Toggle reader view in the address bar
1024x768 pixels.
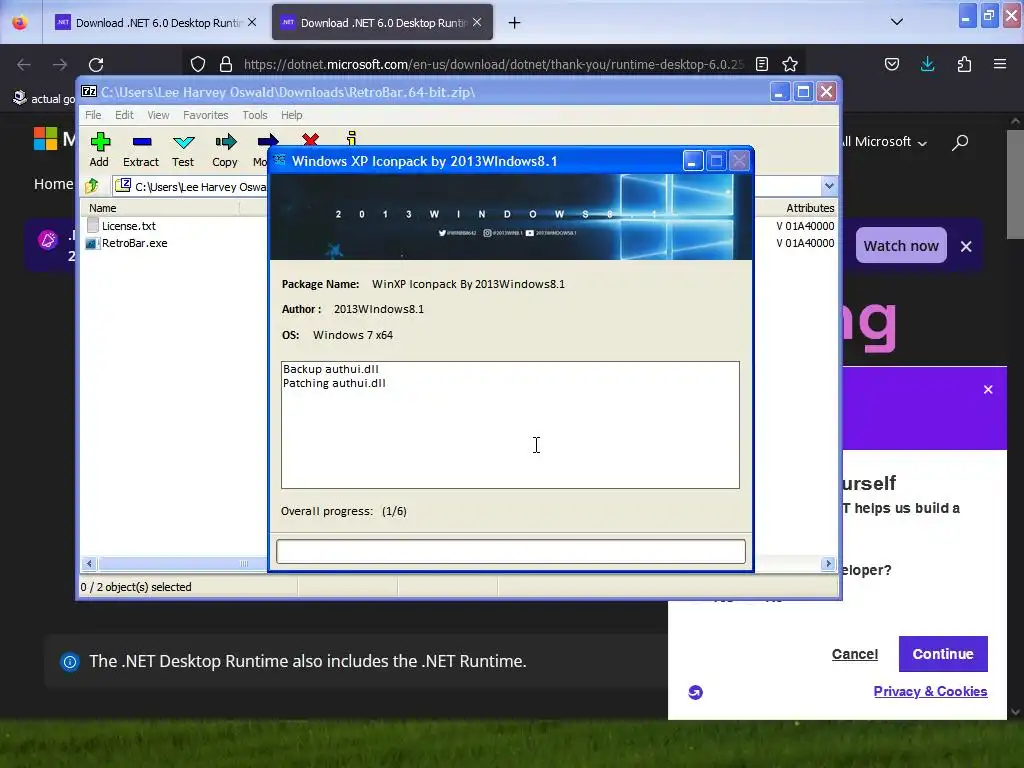(x=761, y=64)
